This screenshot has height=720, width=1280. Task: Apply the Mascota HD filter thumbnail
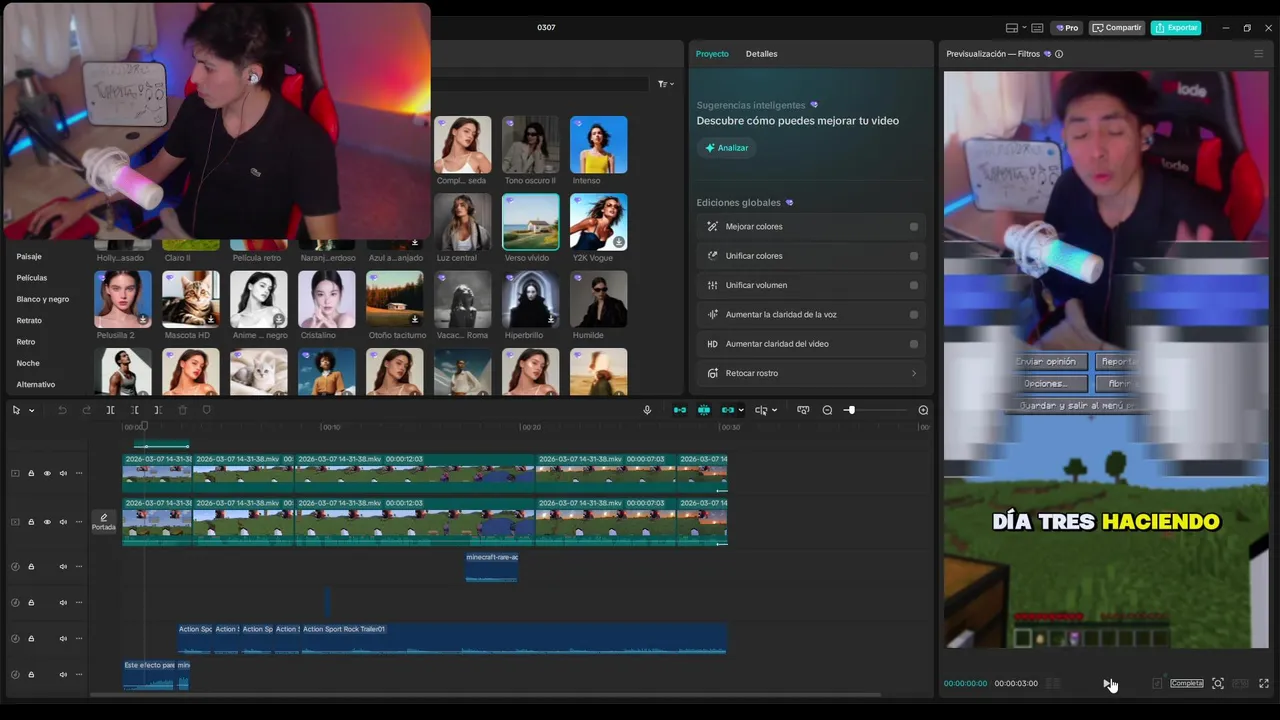click(x=191, y=299)
